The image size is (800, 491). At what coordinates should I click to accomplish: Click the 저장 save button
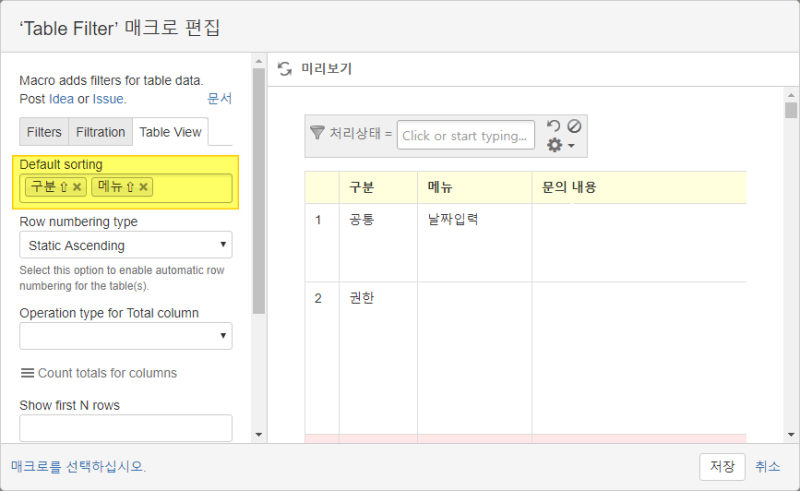tap(722, 467)
